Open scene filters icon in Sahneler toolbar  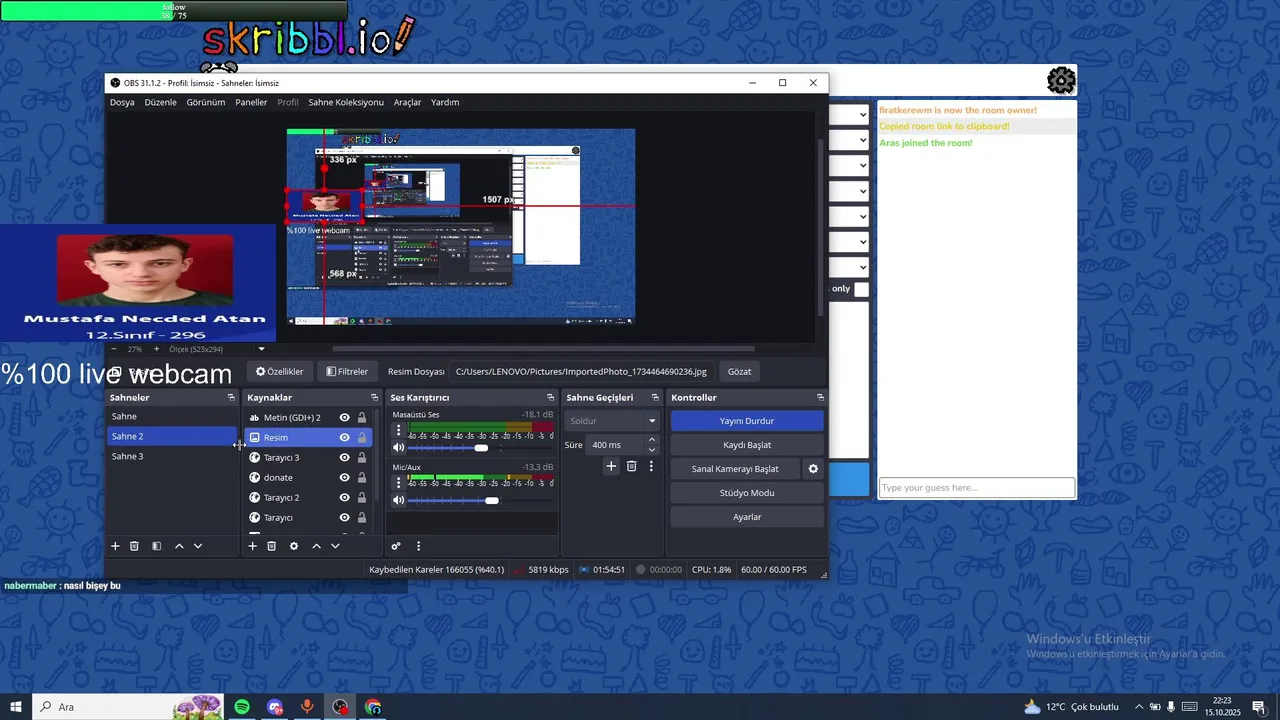click(156, 546)
